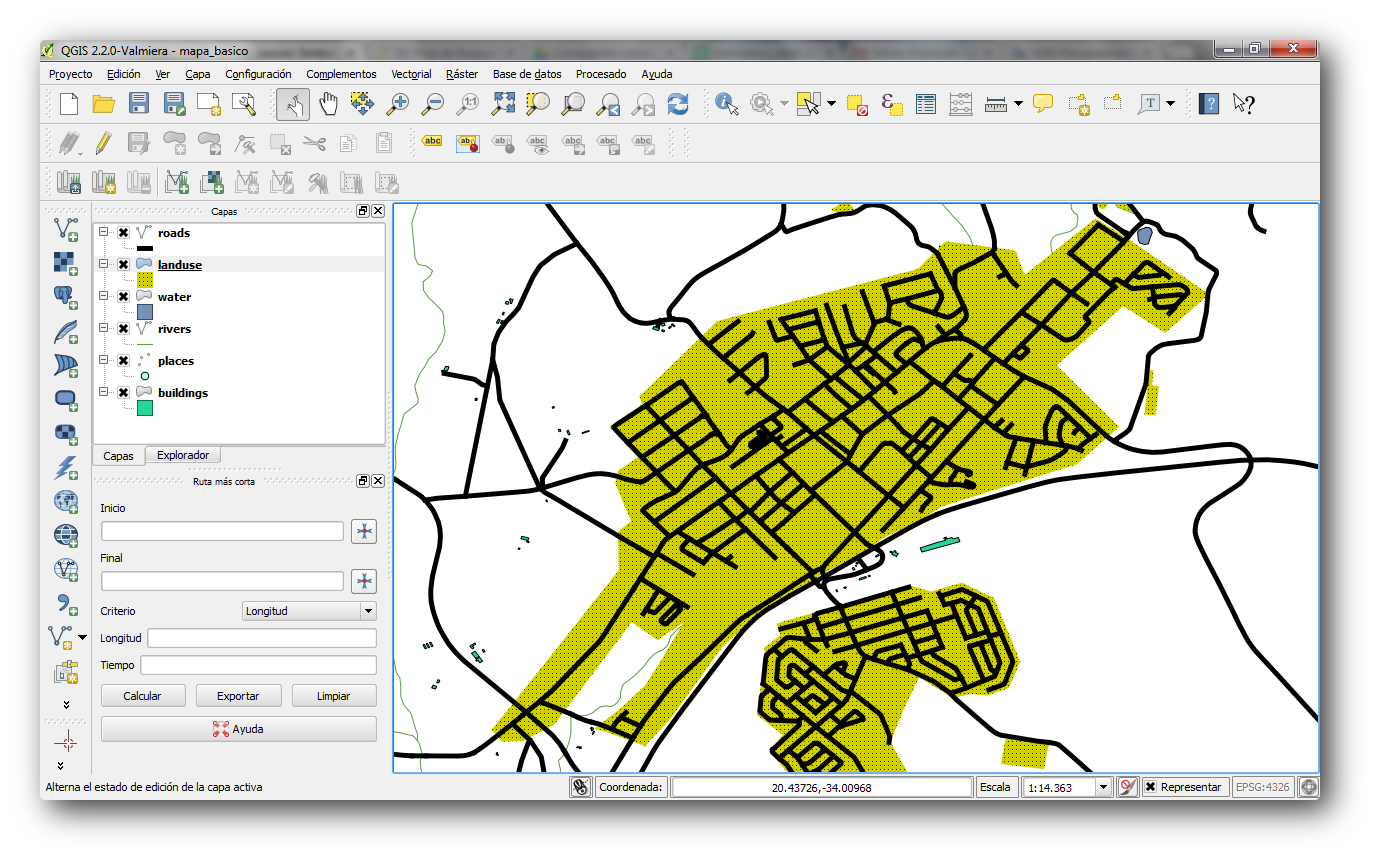Click the Map Tips speech bubble icon

[1043, 103]
